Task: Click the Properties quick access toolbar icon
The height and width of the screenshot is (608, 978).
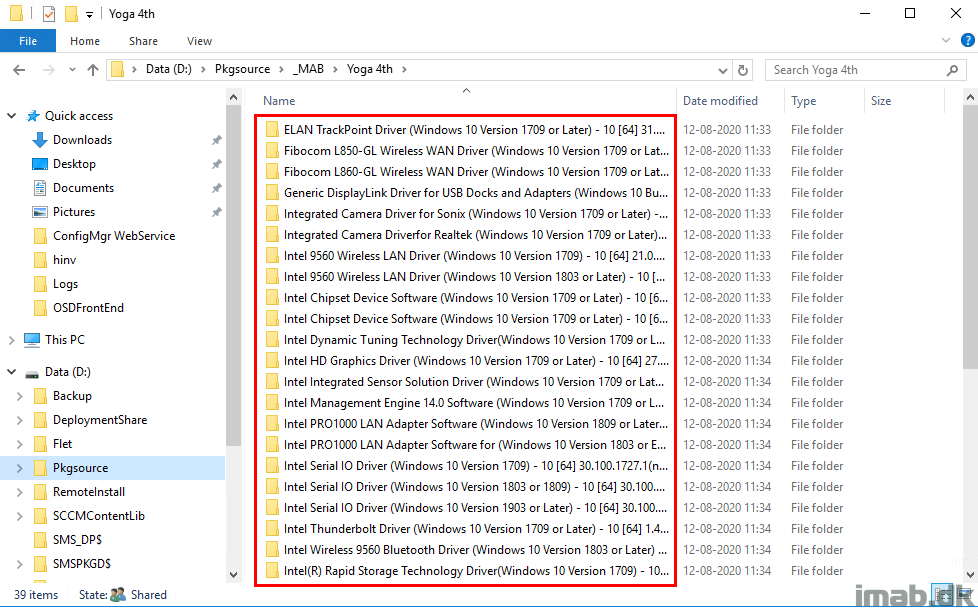Action: click(49, 14)
